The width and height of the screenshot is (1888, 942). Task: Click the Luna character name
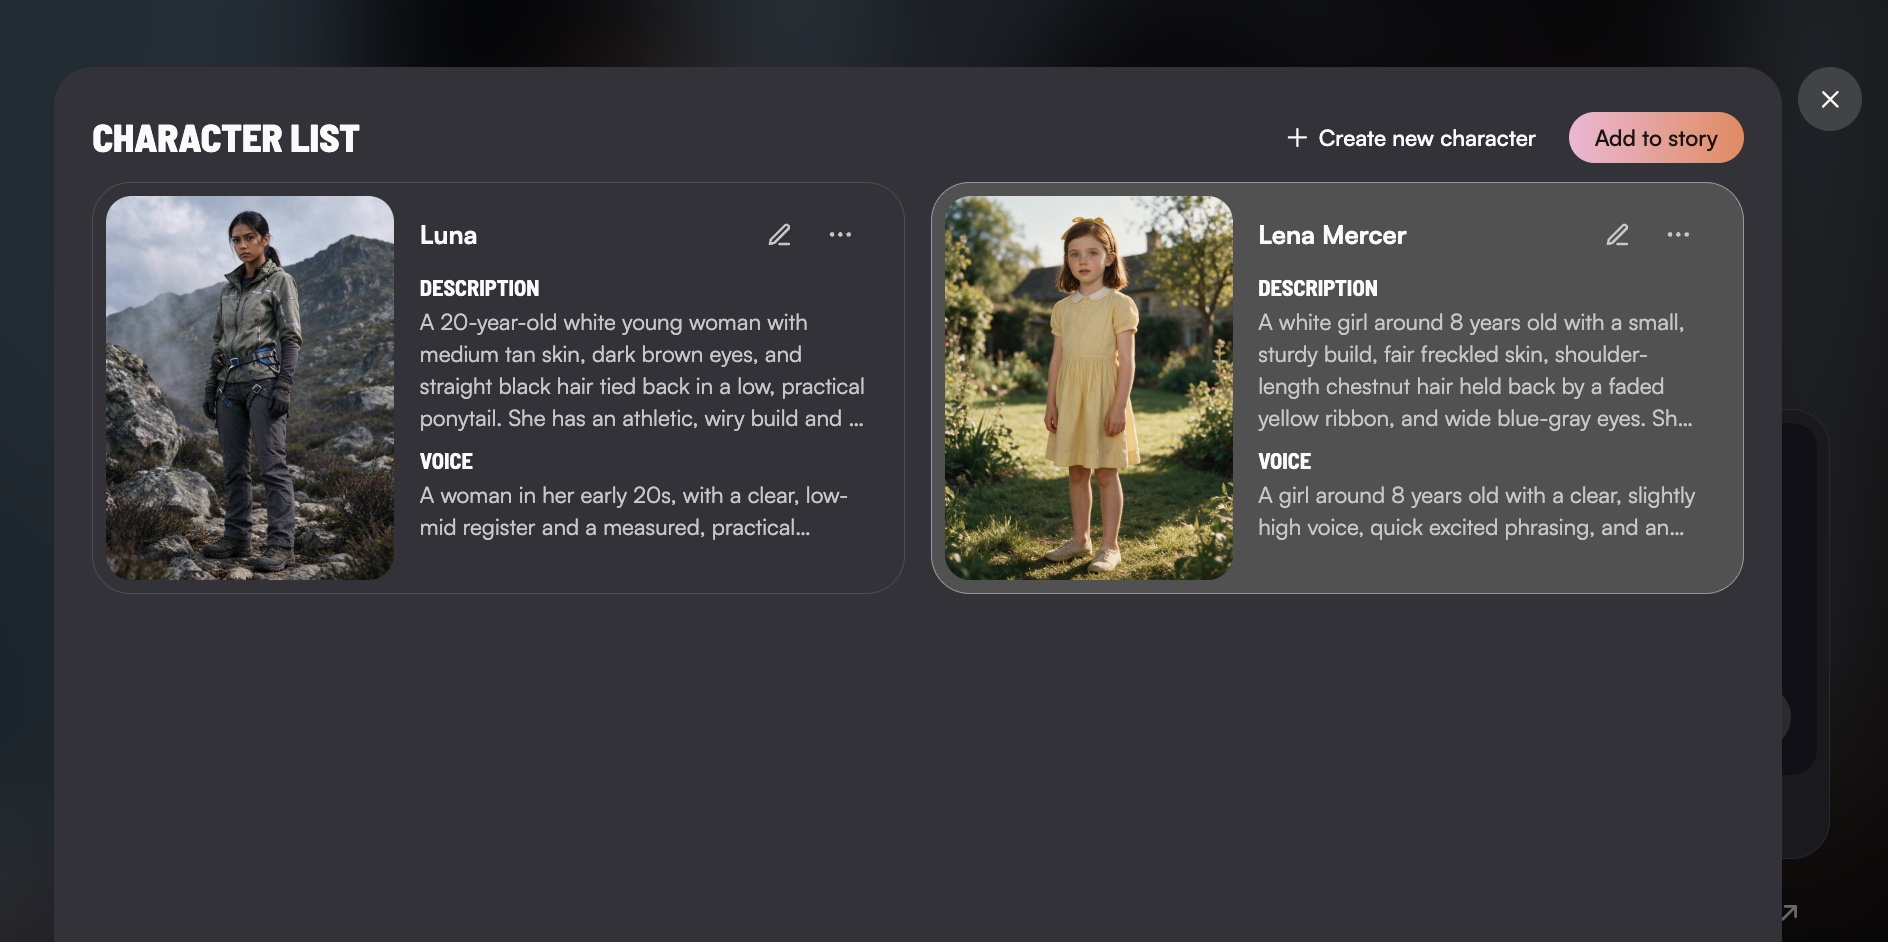point(448,235)
